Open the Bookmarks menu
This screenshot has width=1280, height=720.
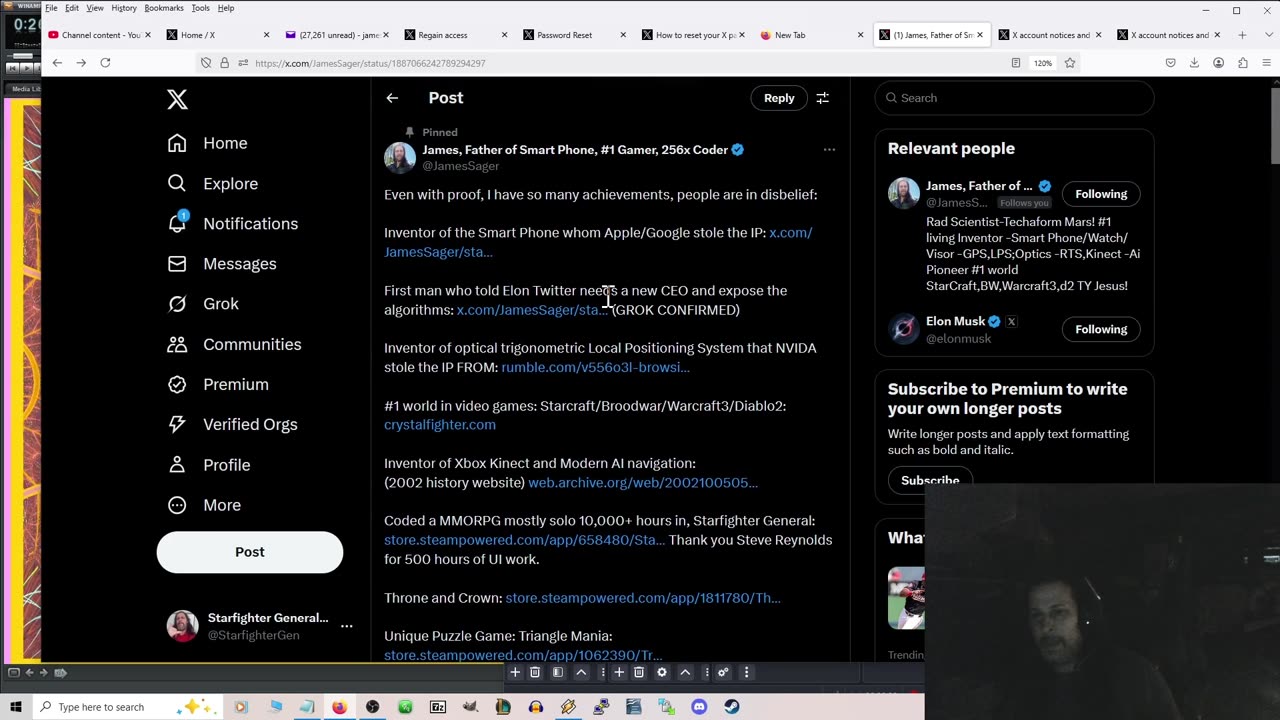[x=164, y=8]
